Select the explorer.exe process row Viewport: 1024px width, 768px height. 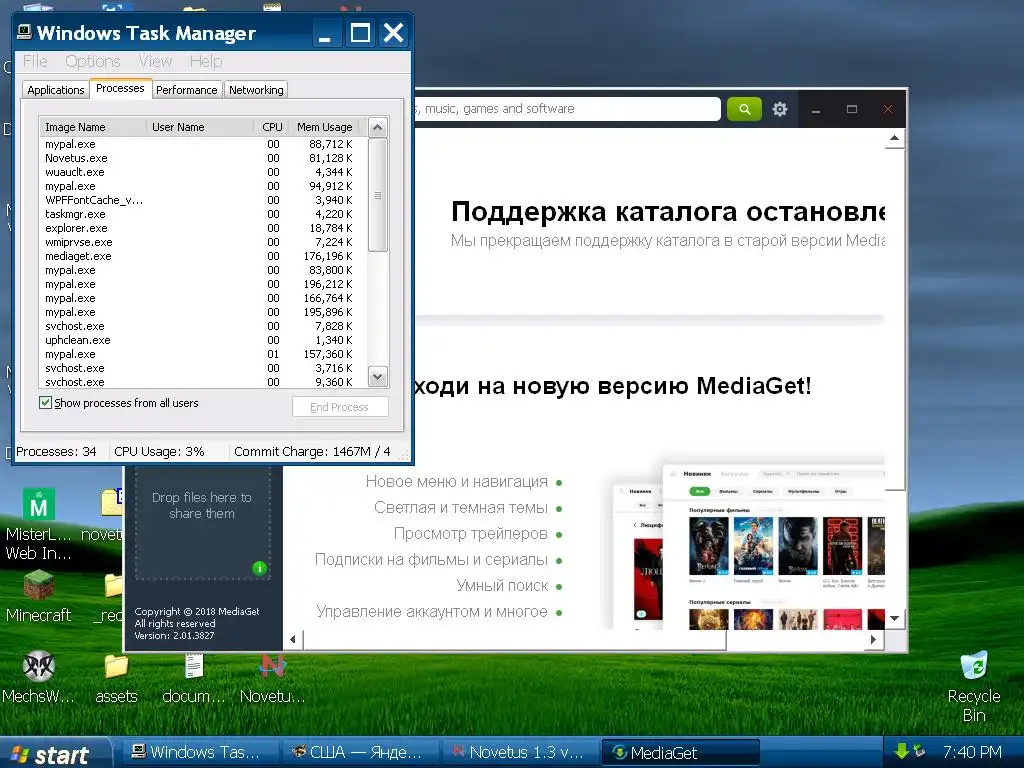199,228
